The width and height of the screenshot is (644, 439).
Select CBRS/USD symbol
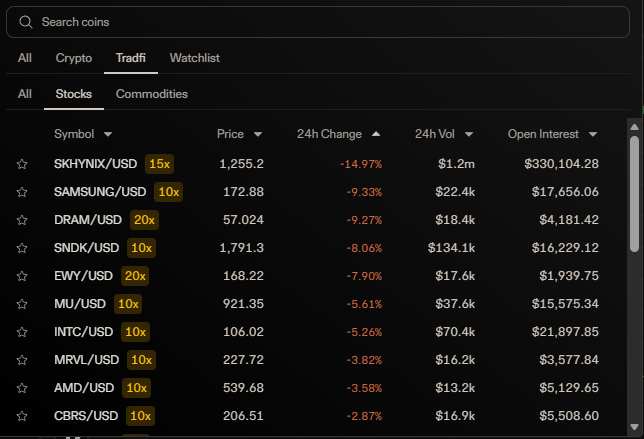(86, 416)
